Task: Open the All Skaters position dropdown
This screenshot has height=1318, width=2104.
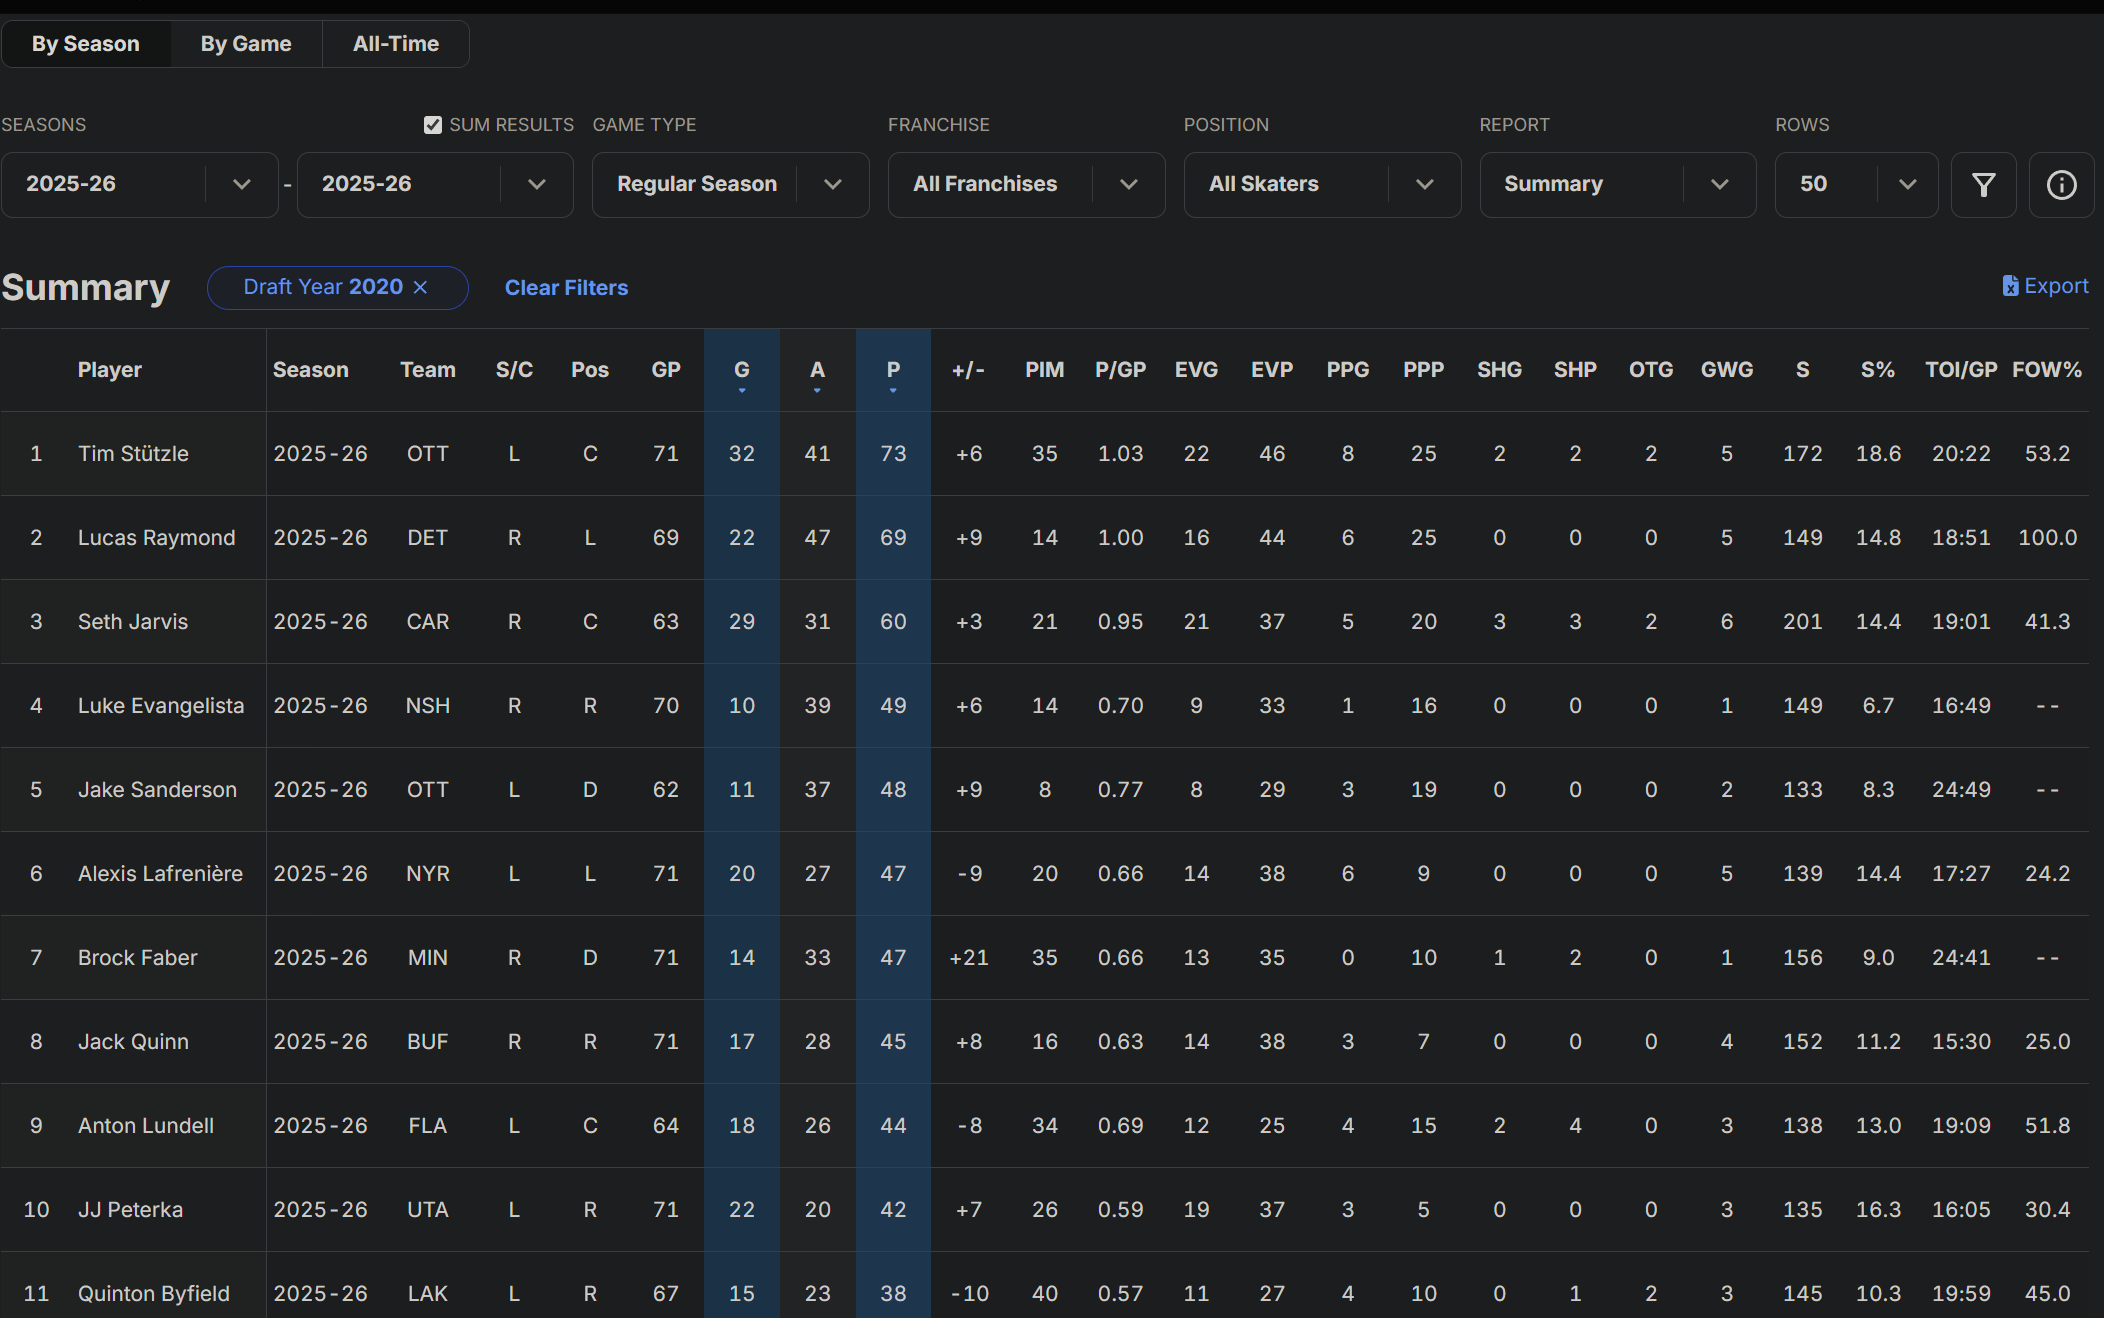Action: tap(1322, 185)
